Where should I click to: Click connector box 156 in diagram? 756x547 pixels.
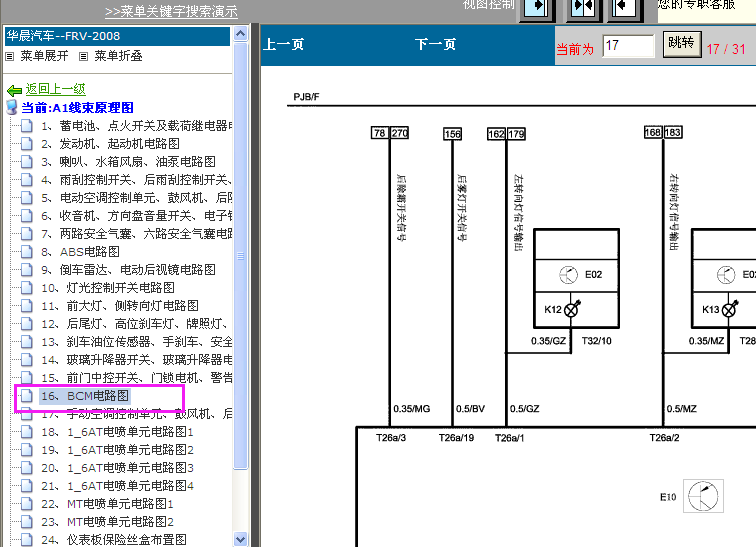tap(452, 133)
